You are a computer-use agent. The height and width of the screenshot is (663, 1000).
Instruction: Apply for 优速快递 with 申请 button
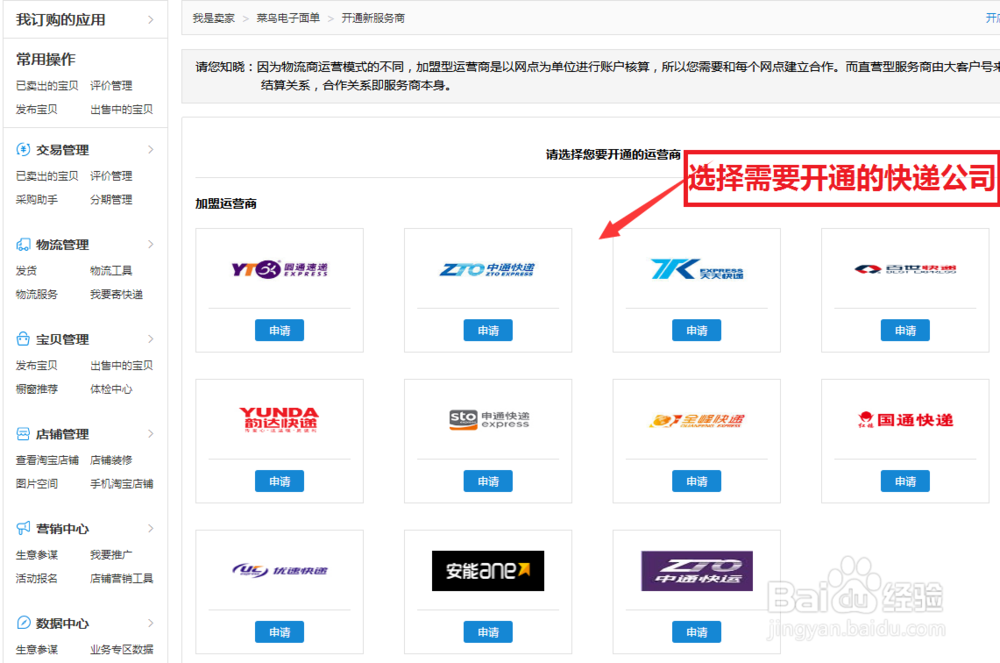click(279, 632)
